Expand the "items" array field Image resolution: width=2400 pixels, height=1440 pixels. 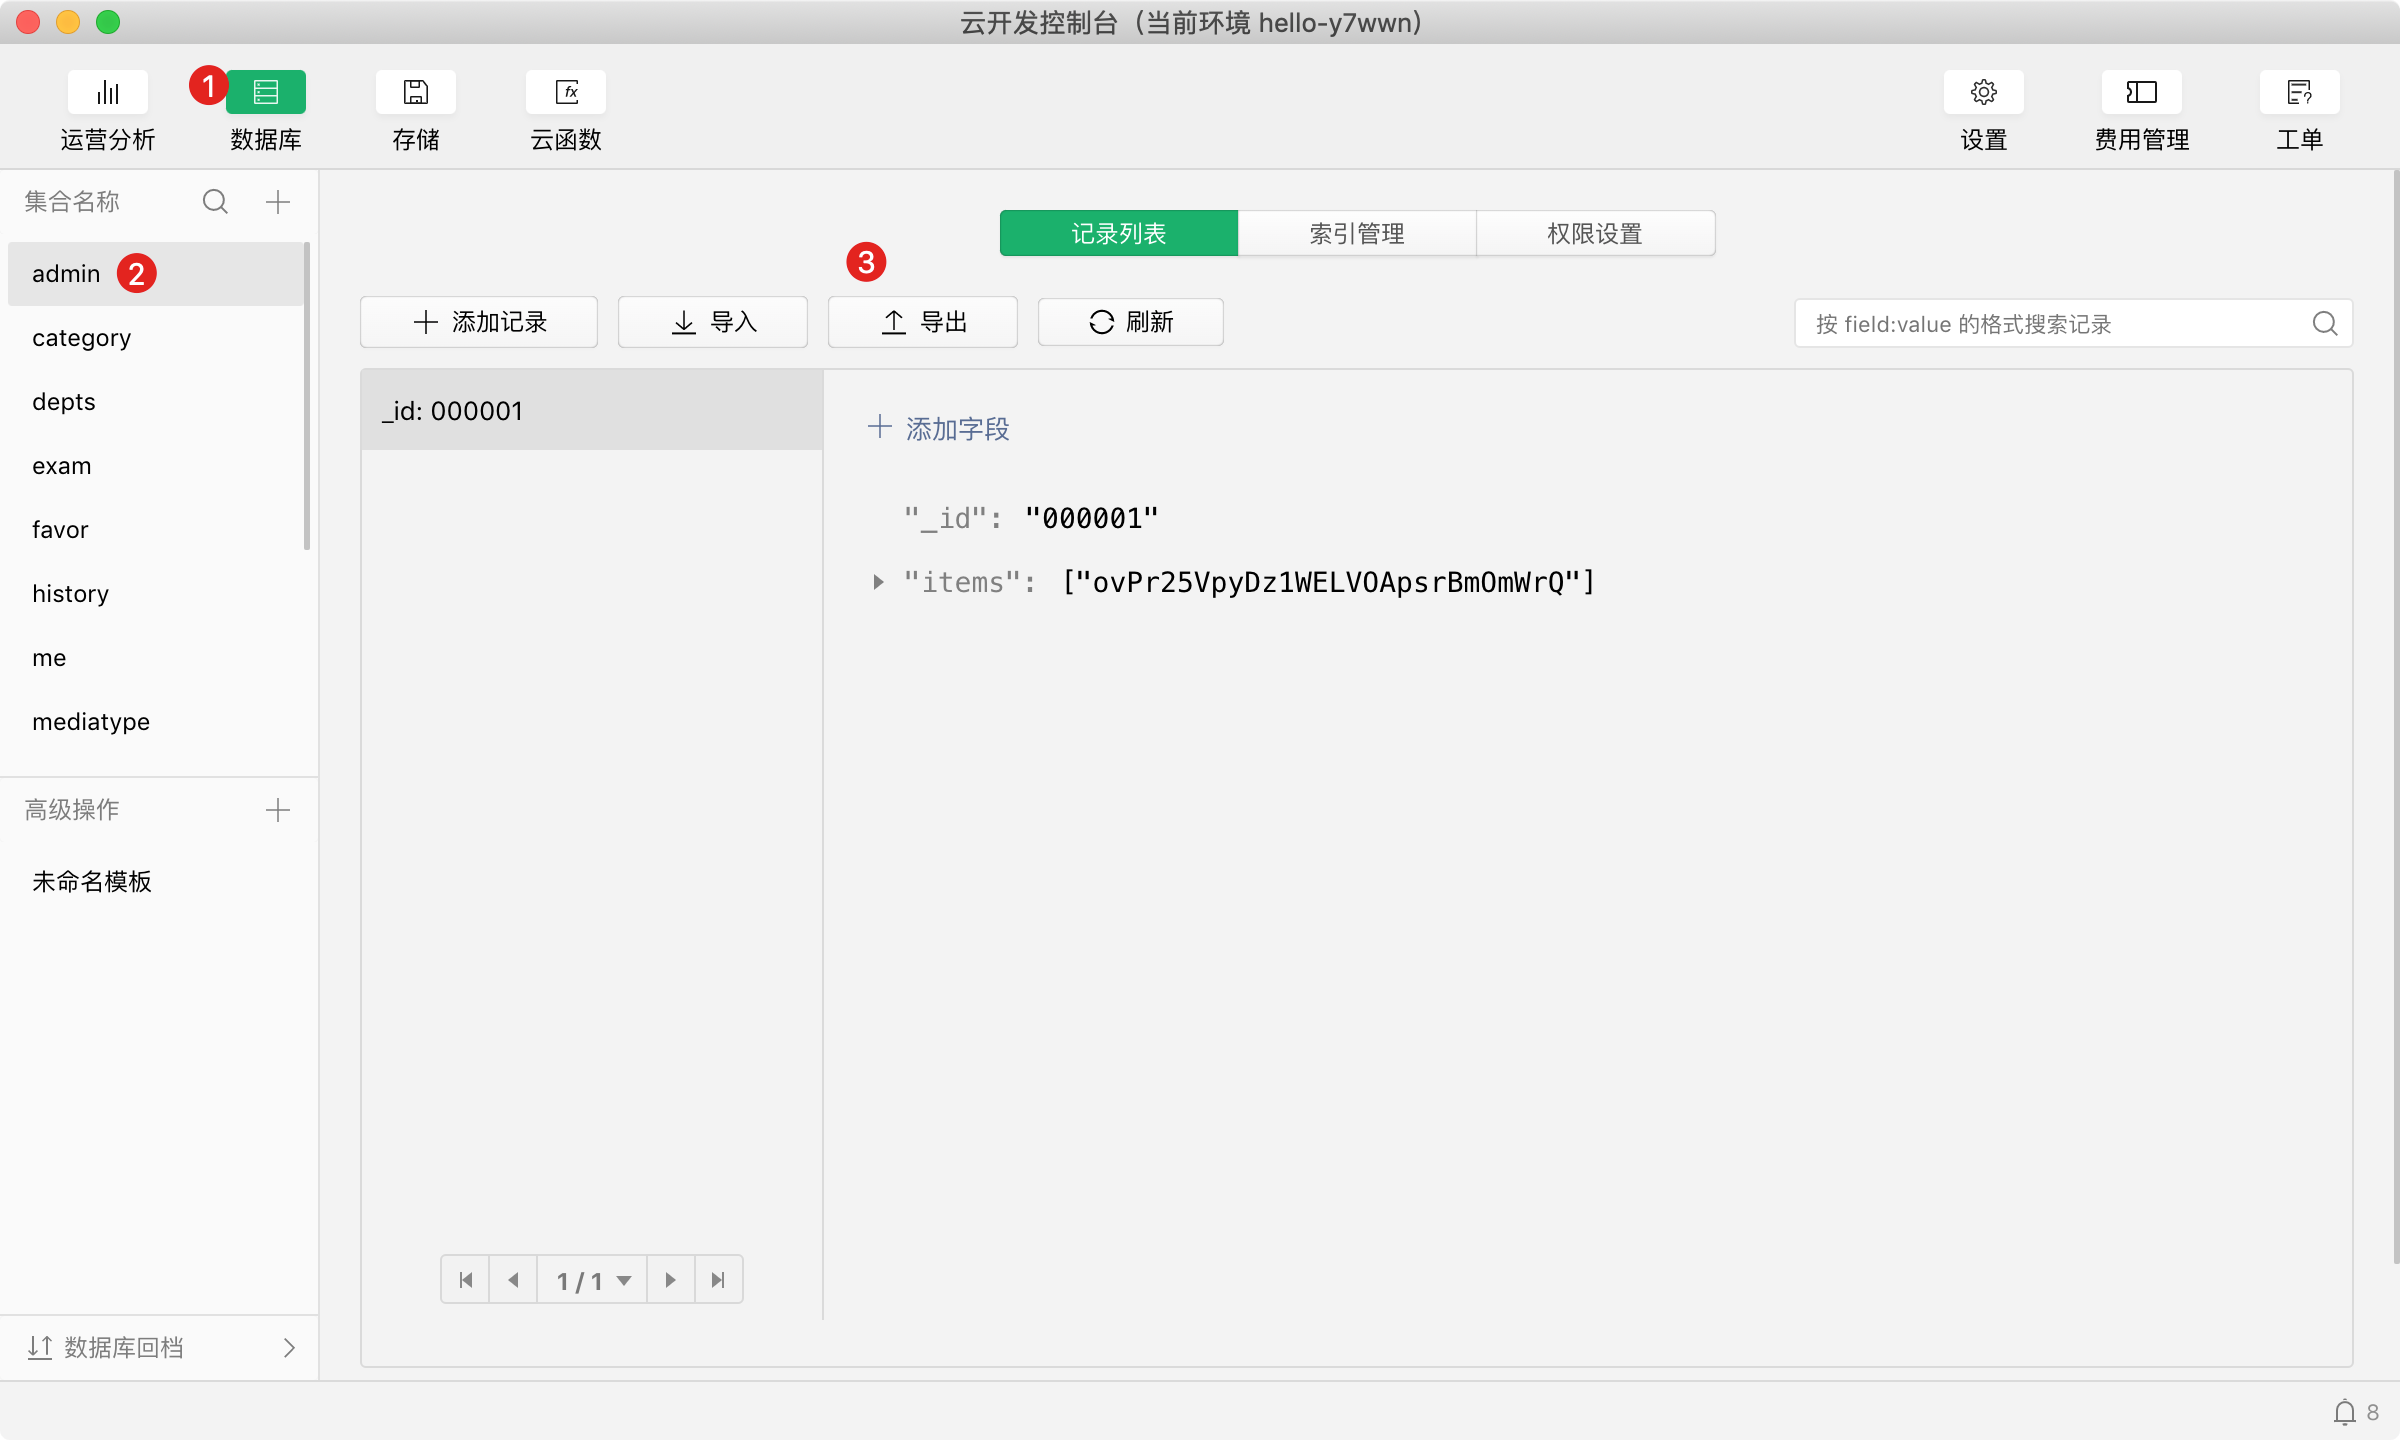click(x=878, y=582)
